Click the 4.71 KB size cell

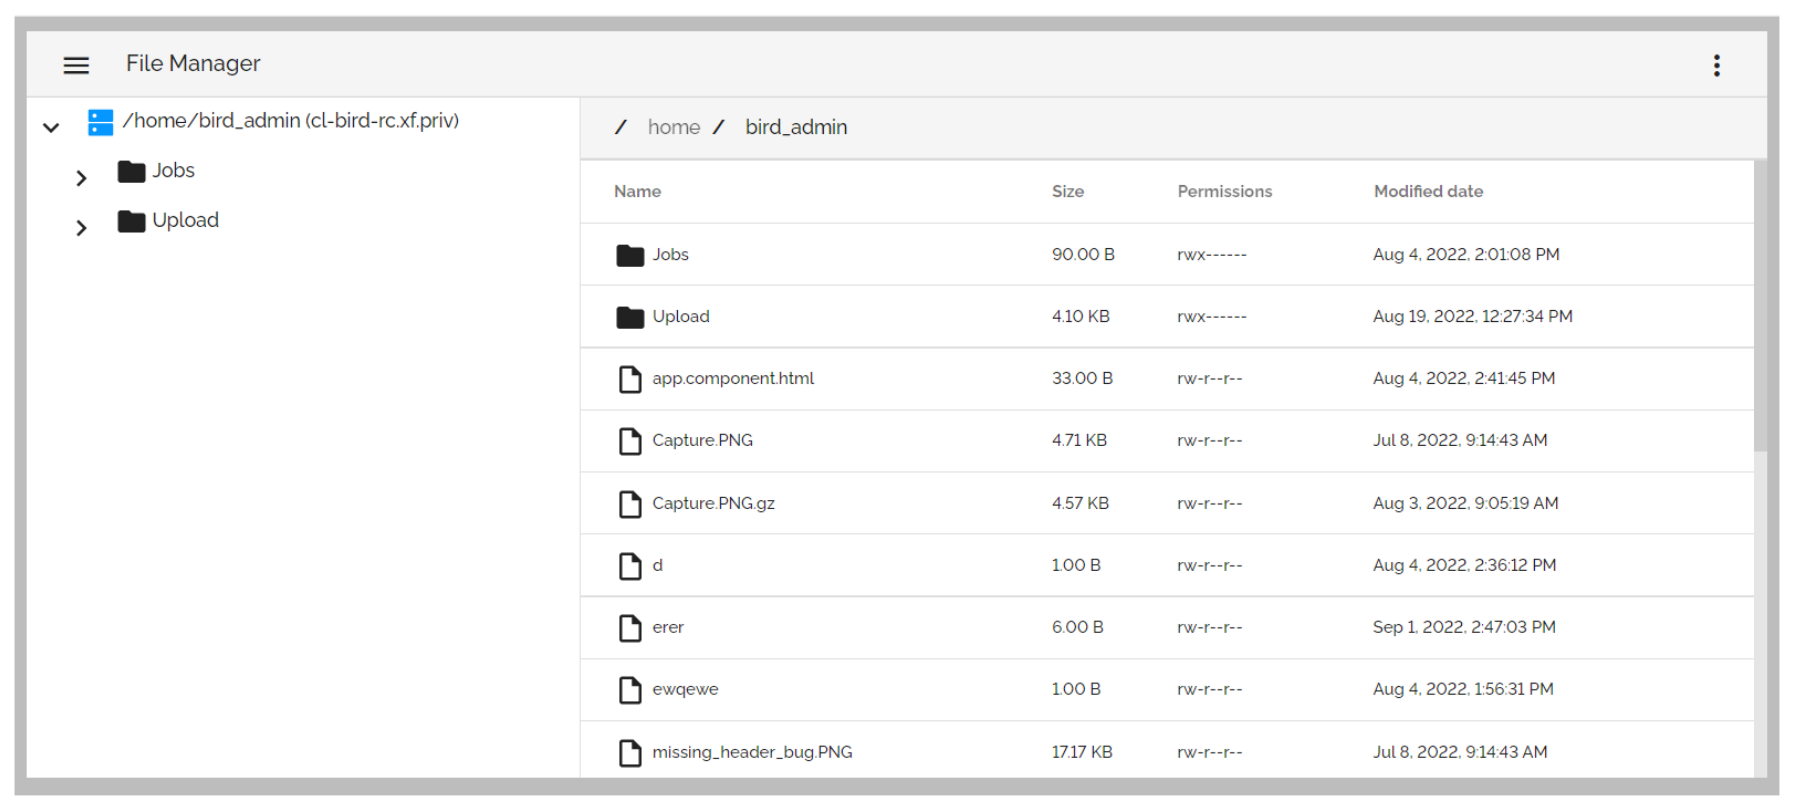(1079, 441)
